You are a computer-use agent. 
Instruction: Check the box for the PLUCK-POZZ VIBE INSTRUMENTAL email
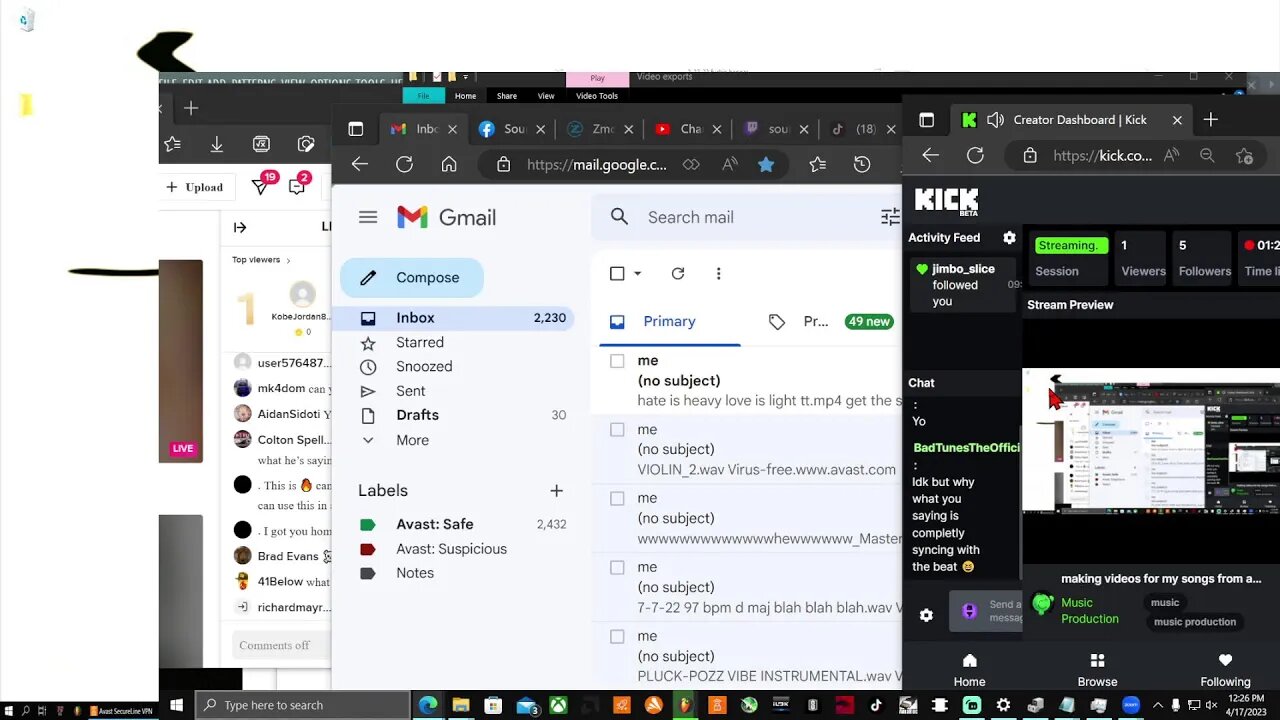[x=617, y=637]
